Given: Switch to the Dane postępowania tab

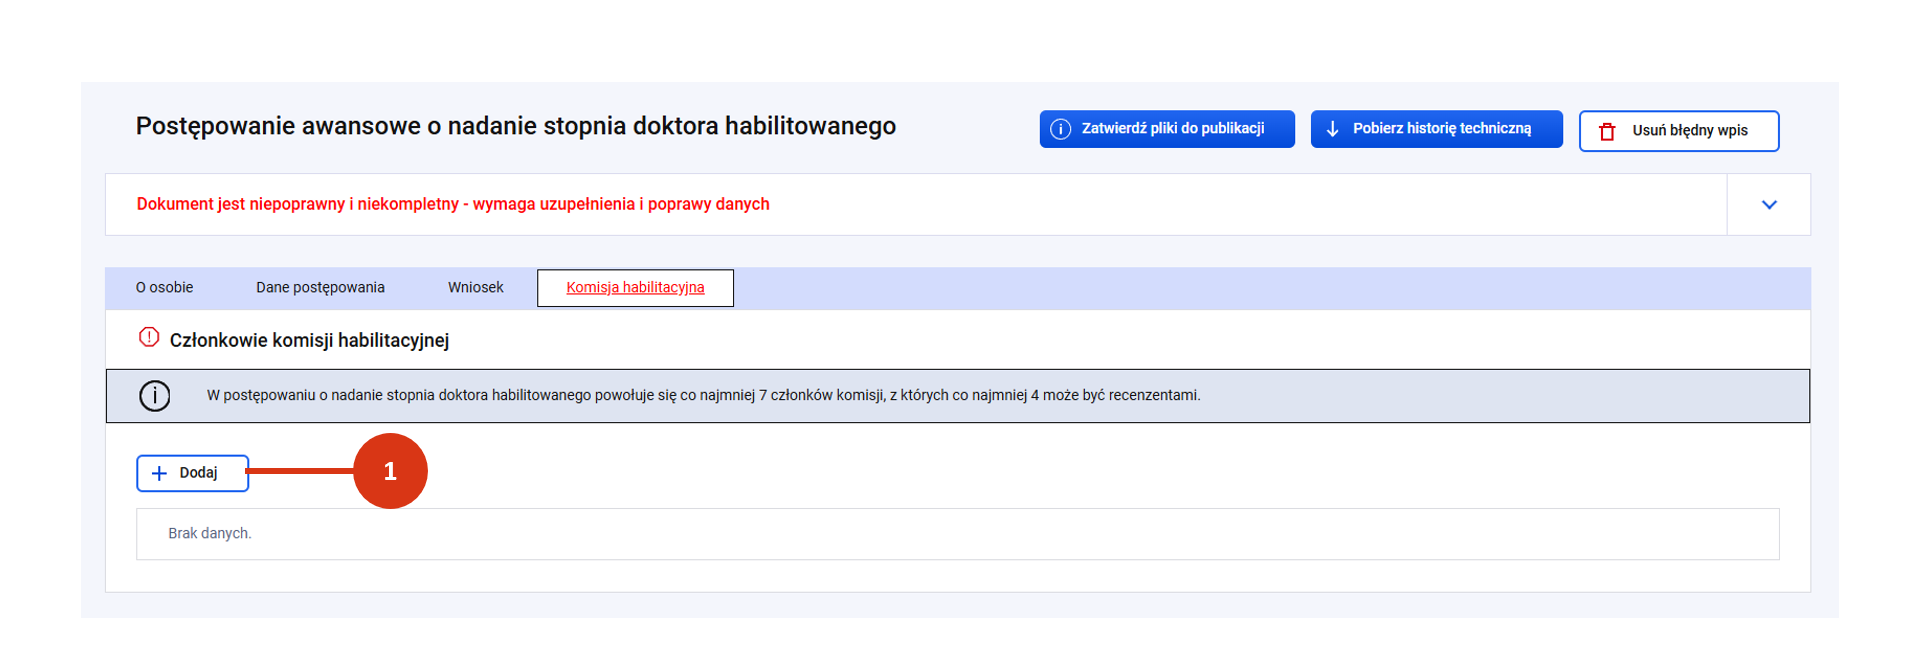Looking at the screenshot, I should [x=320, y=288].
